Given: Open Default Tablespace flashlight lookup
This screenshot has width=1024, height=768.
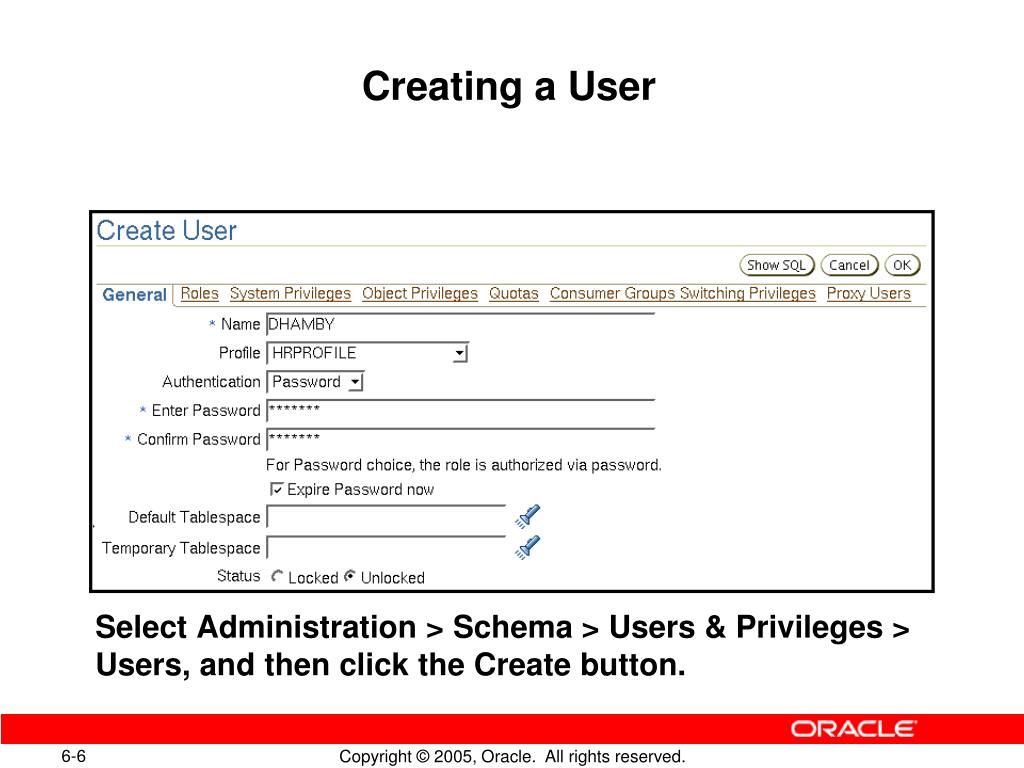Looking at the screenshot, I should (528, 516).
